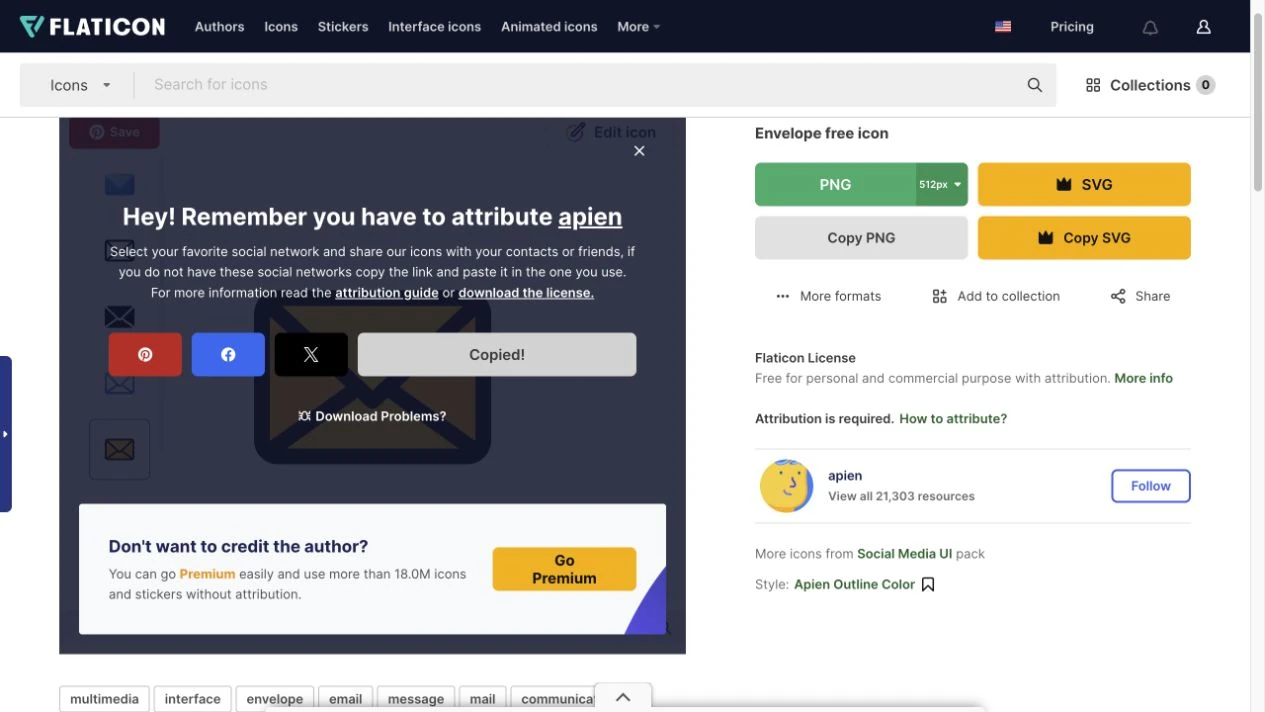Select the mail tag

tap(483, 699)
